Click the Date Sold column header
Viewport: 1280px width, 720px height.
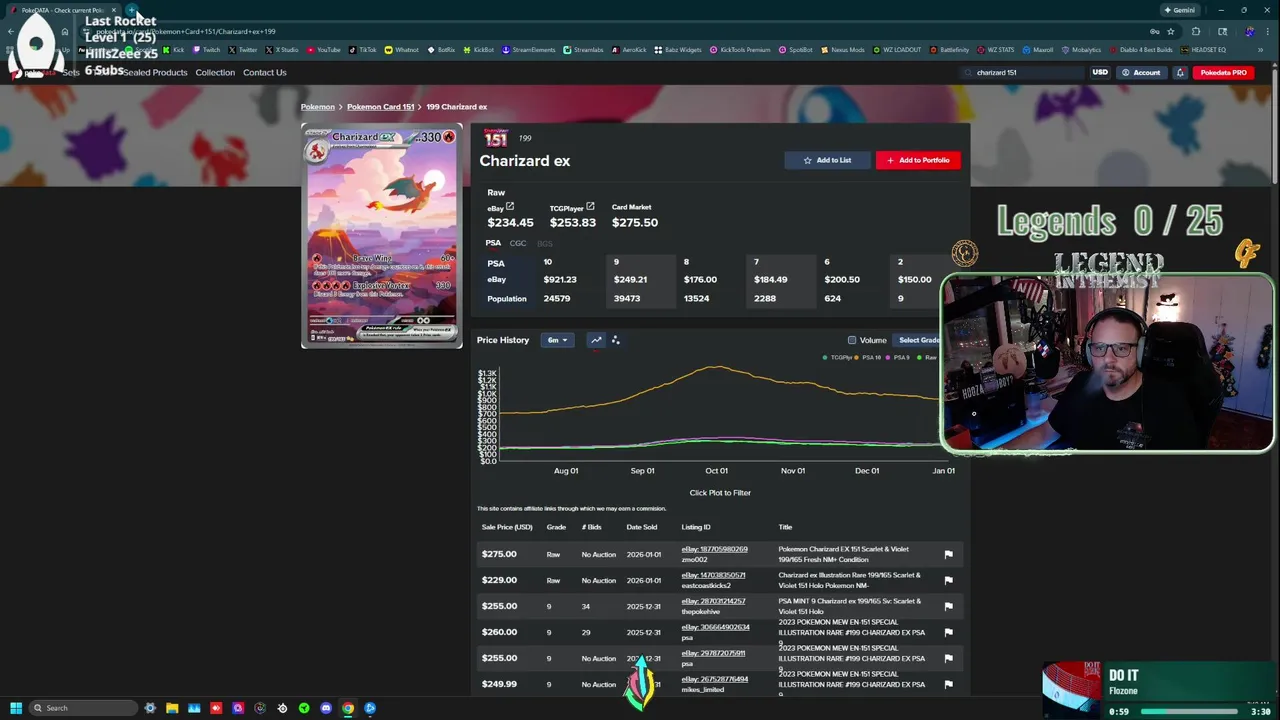[x=642, y=527]
